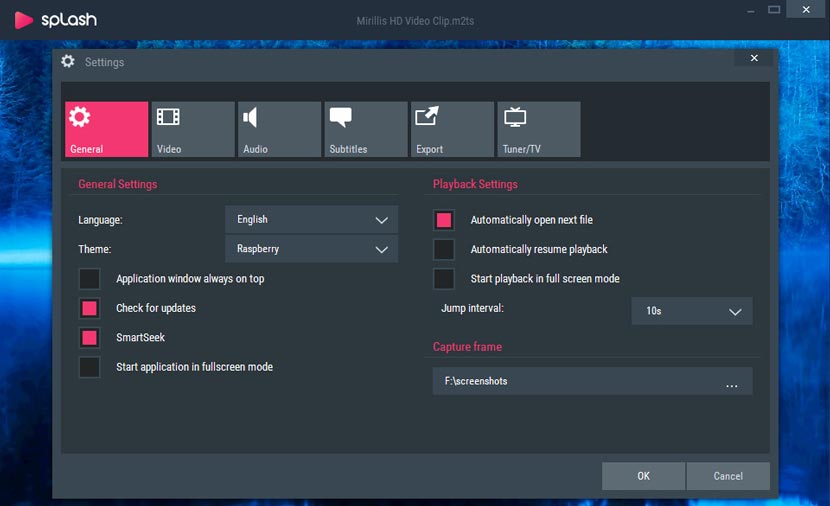This screenshot has height=506, width=830.
Task: Open Audio settings speaker icon
Action: click(279, 129)
